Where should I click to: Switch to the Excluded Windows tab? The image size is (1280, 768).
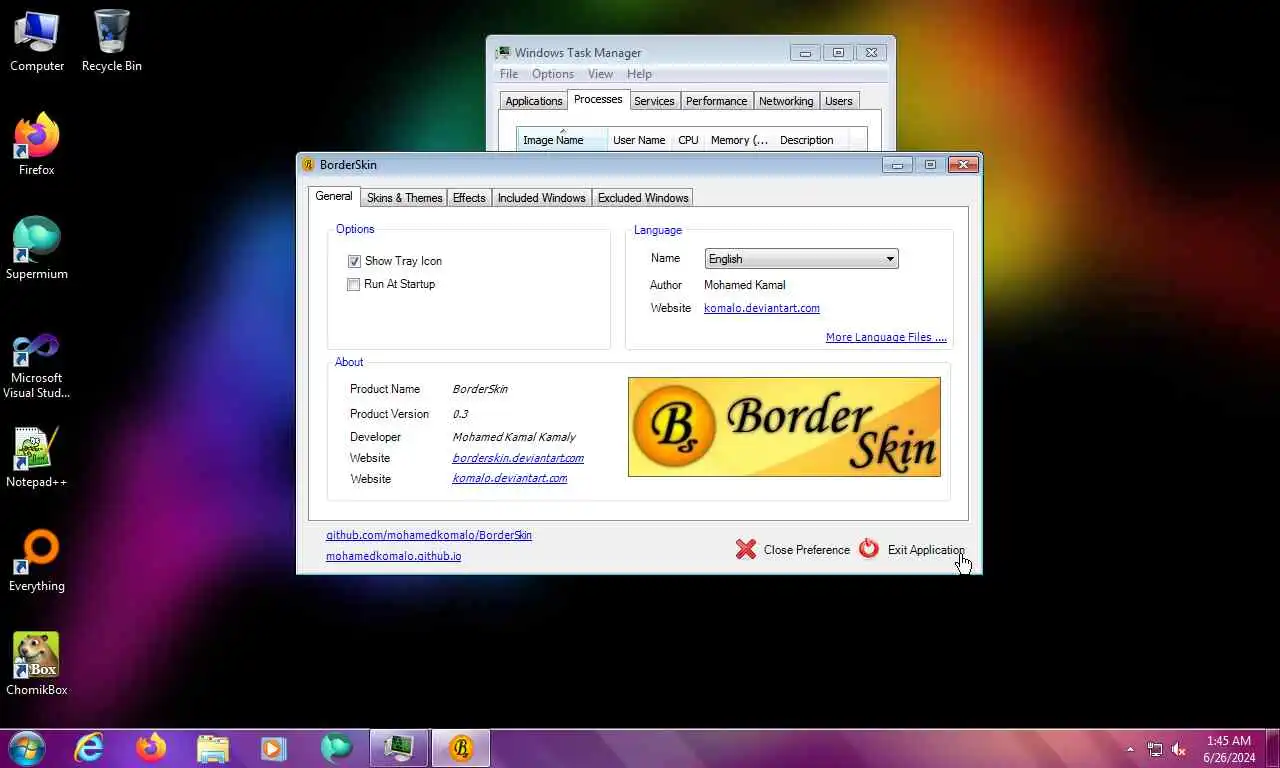tap(643, 198)
